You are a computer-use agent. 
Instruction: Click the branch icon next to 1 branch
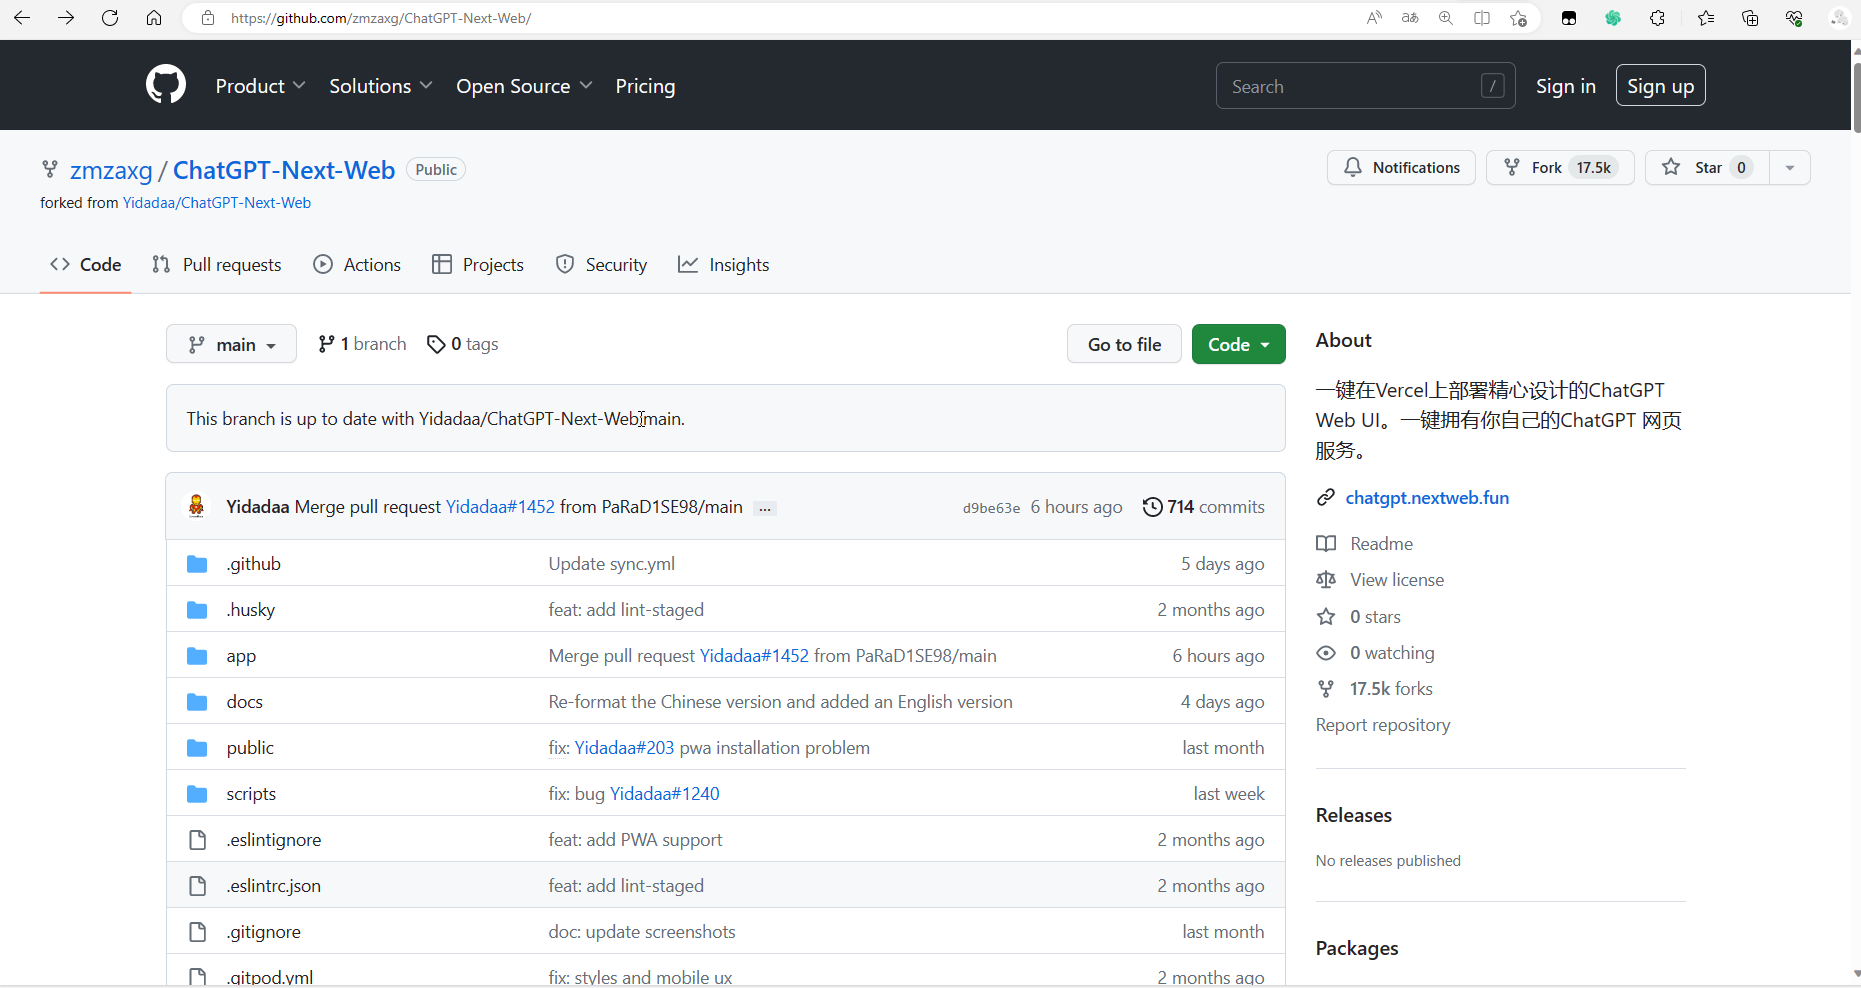tap(326, 344)
